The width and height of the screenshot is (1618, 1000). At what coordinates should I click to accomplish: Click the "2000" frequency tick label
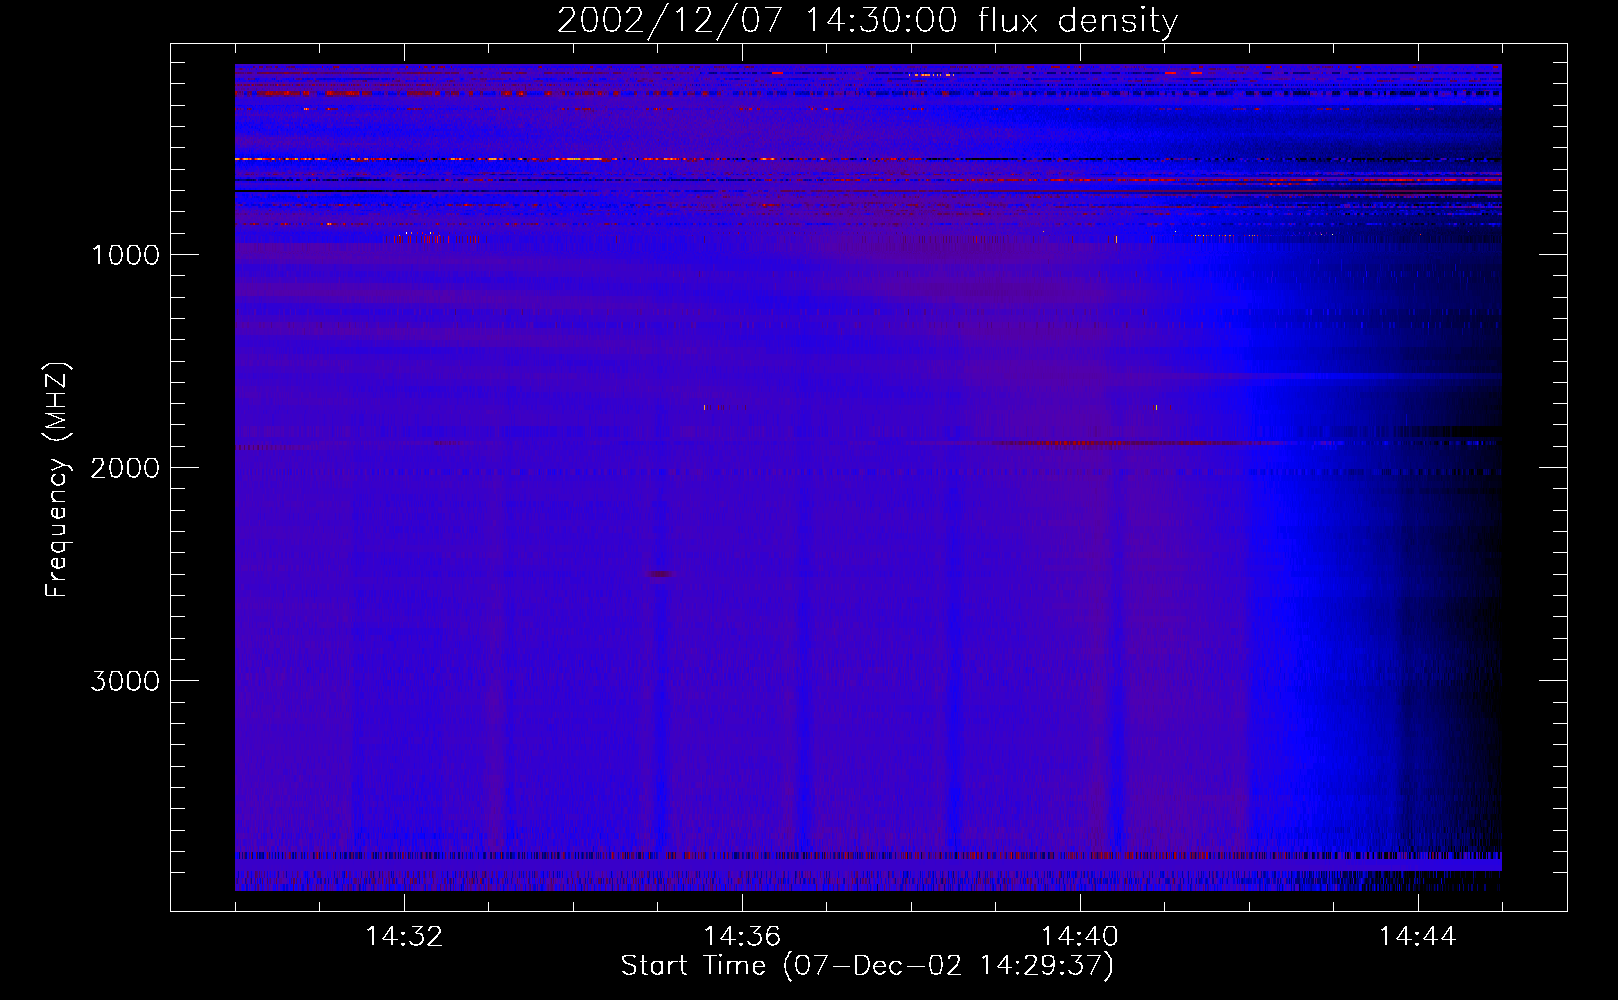pyautogui.click(x=125, y=468)
